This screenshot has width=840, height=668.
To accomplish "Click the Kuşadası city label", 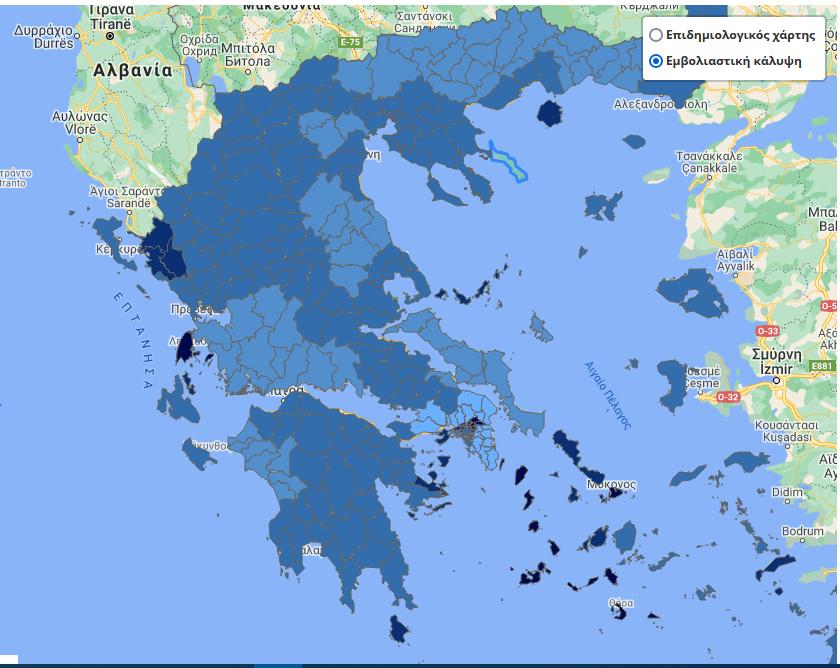I will pyautogui.click(x=787, y=437).
